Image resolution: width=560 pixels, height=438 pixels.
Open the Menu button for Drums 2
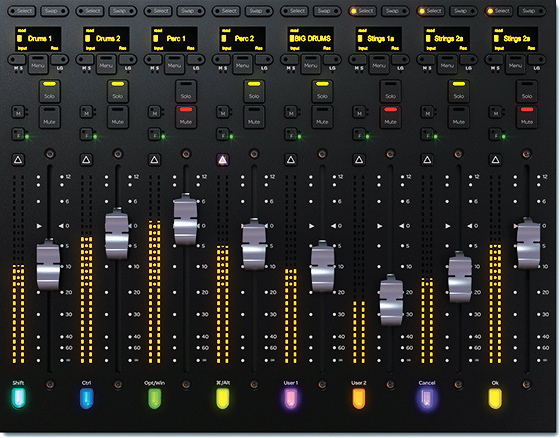(106, 64)
